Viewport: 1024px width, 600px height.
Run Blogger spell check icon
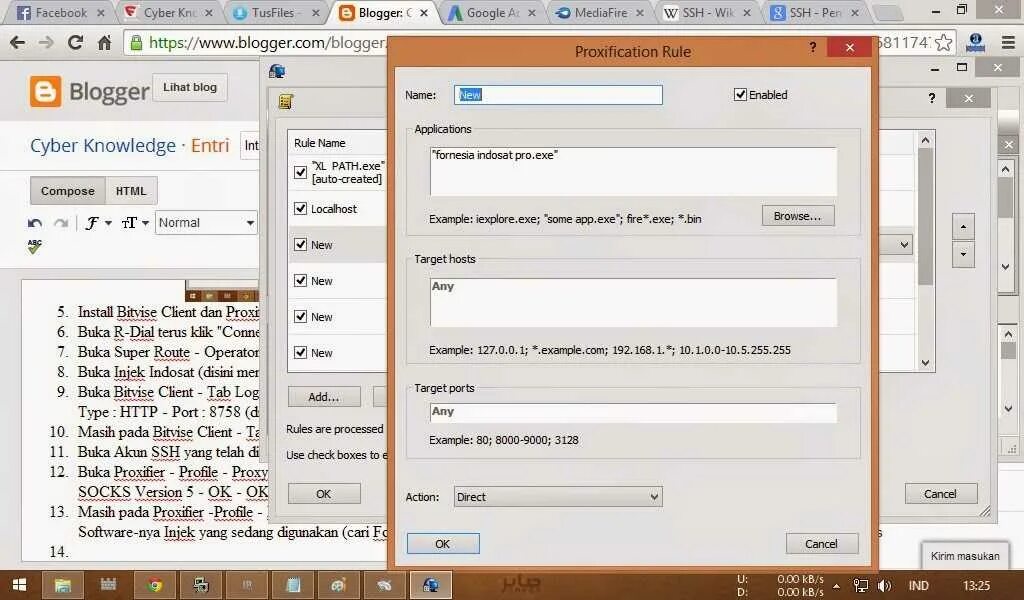coord(35,246)
